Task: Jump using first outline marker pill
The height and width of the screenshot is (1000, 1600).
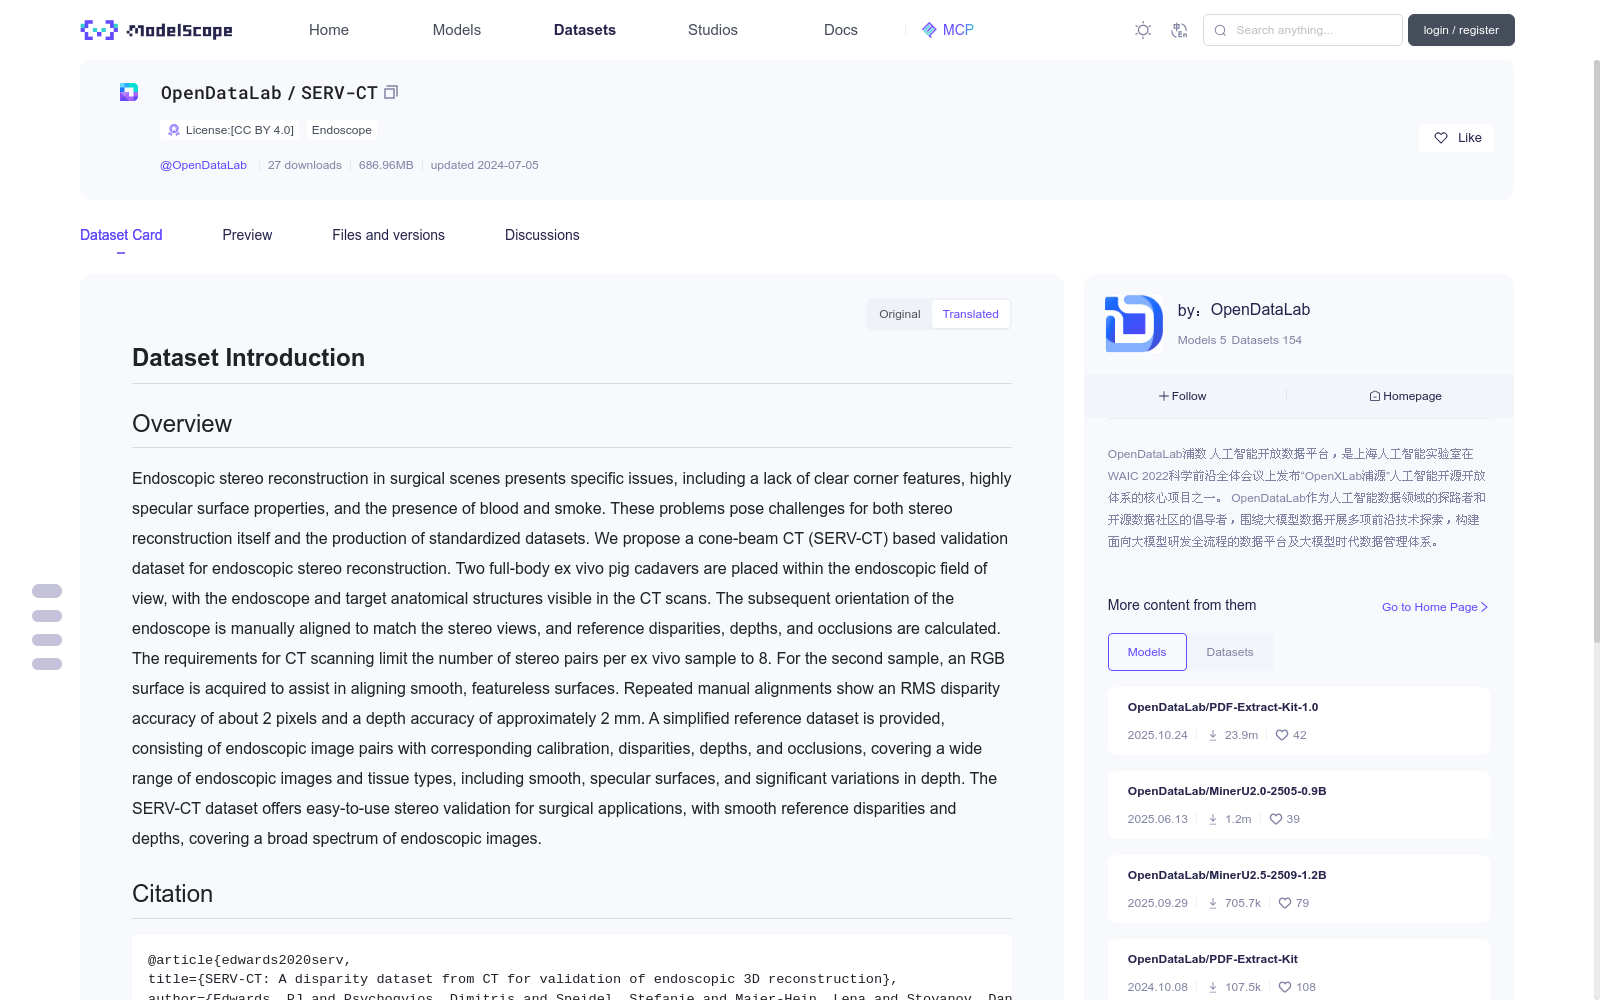Action: pos(47,591)
